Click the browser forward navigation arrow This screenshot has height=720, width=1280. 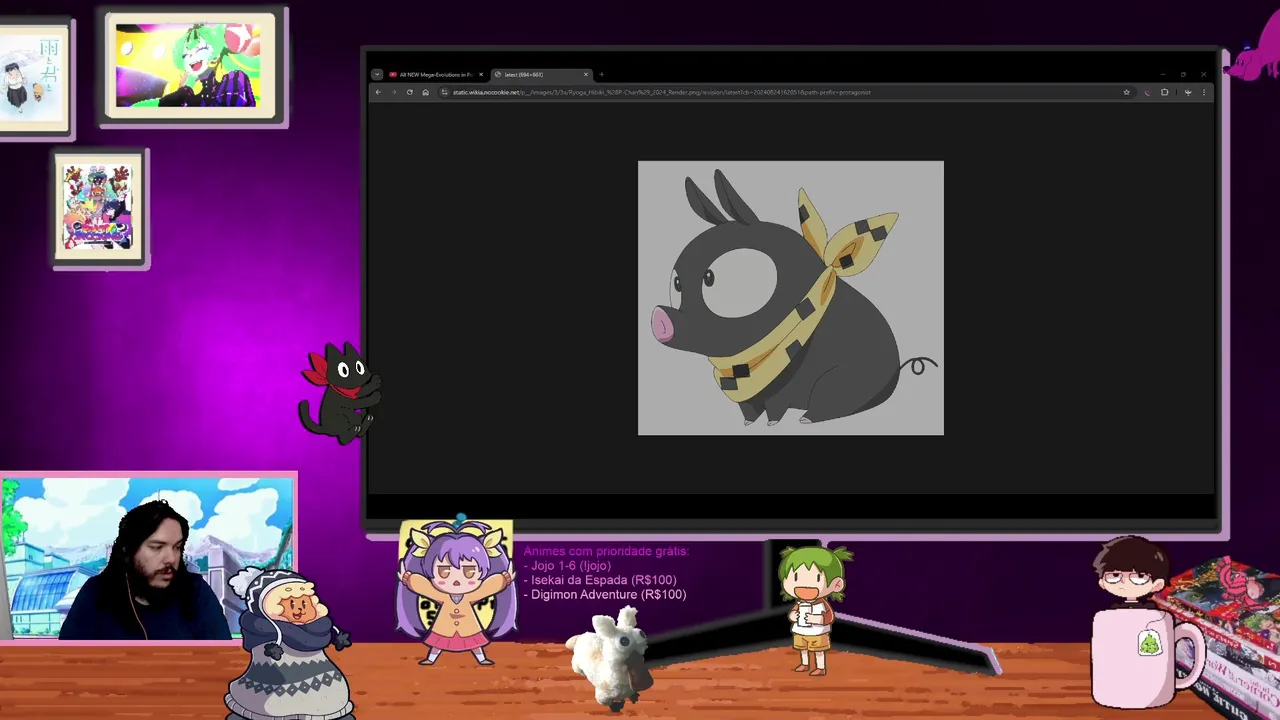(x=394, y=92)
